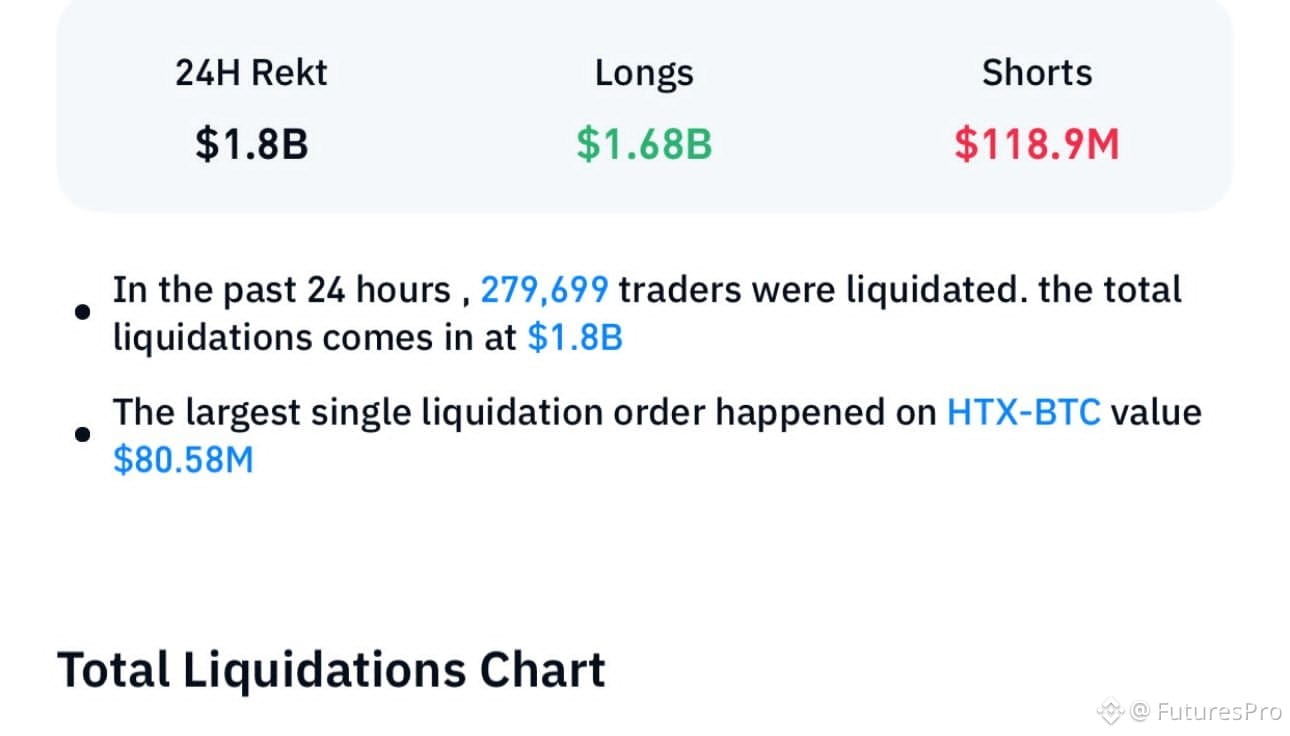Click the $80.58M value link
Screen dimensions: 1290x736
pos(183,460)
